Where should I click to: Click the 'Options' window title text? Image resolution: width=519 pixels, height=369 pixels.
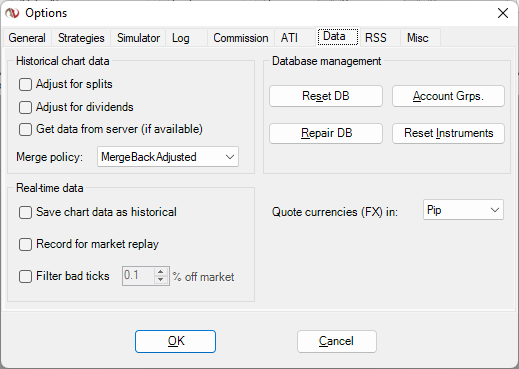point(46,13)
